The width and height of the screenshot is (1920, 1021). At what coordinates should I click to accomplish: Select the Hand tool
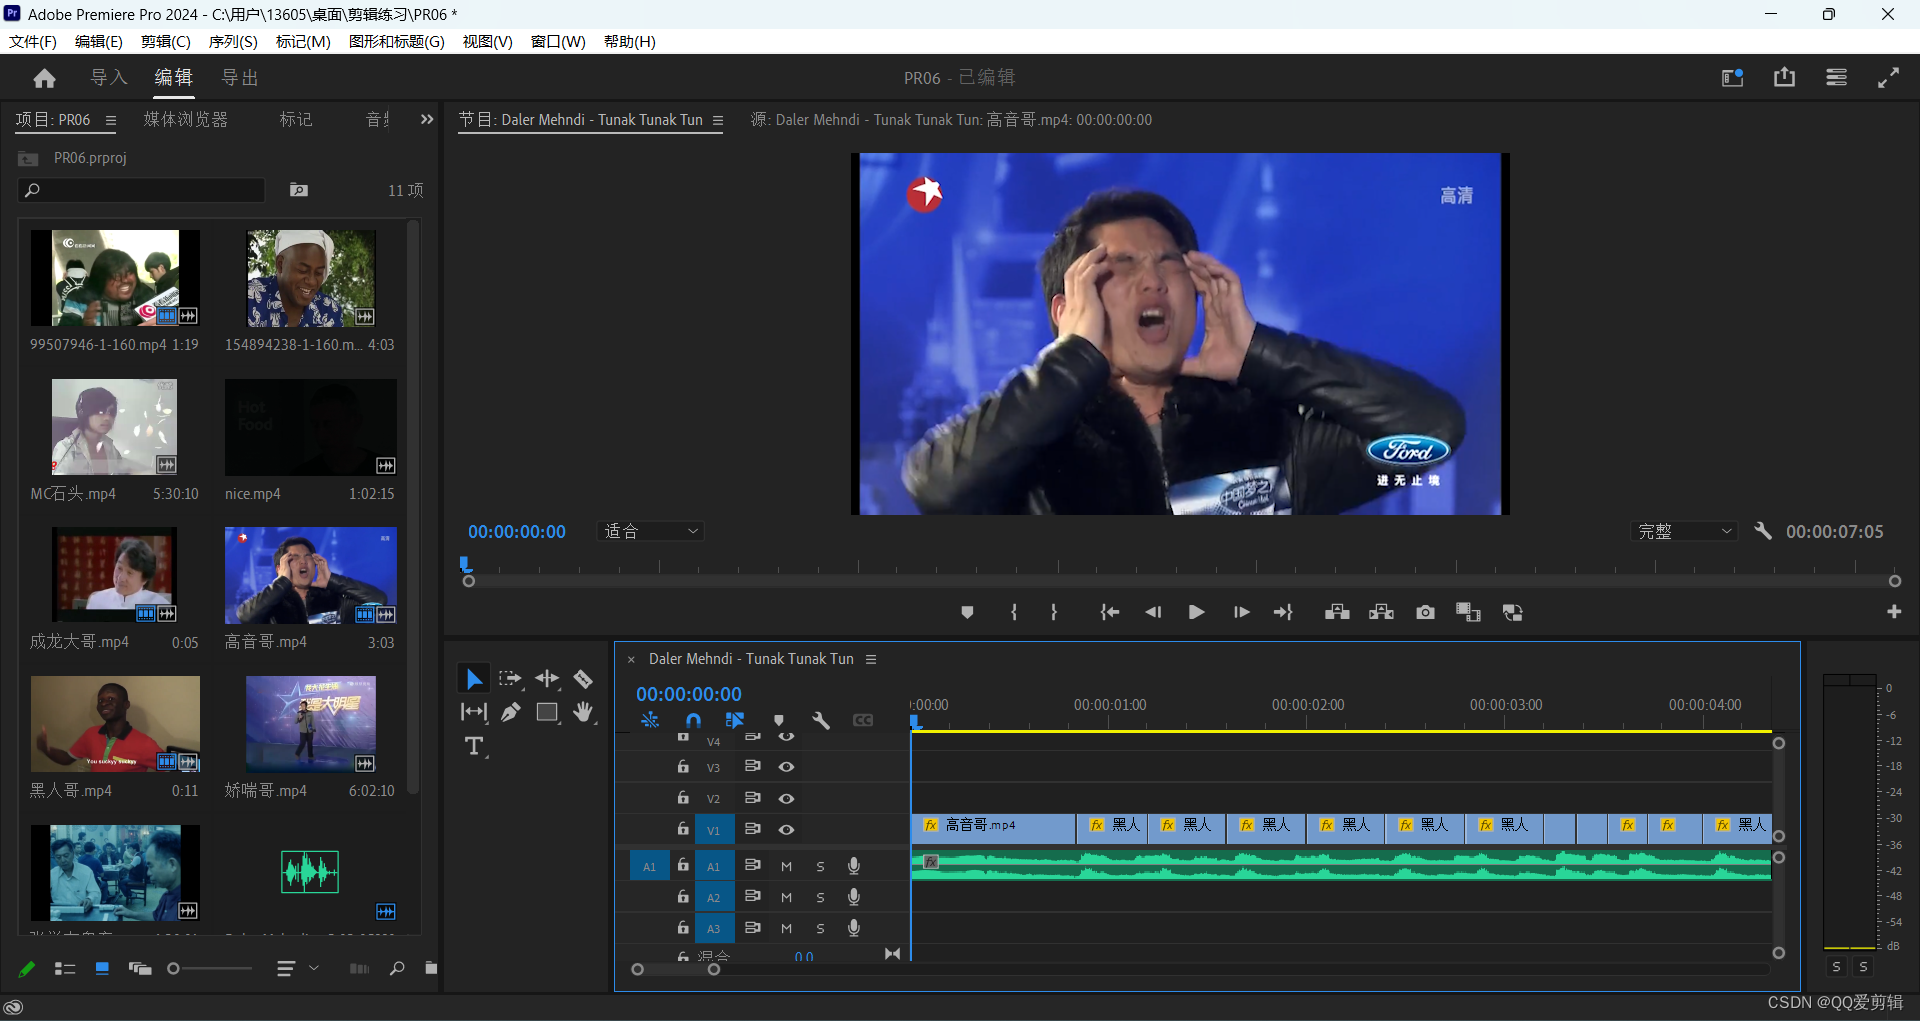click(583, 712)
